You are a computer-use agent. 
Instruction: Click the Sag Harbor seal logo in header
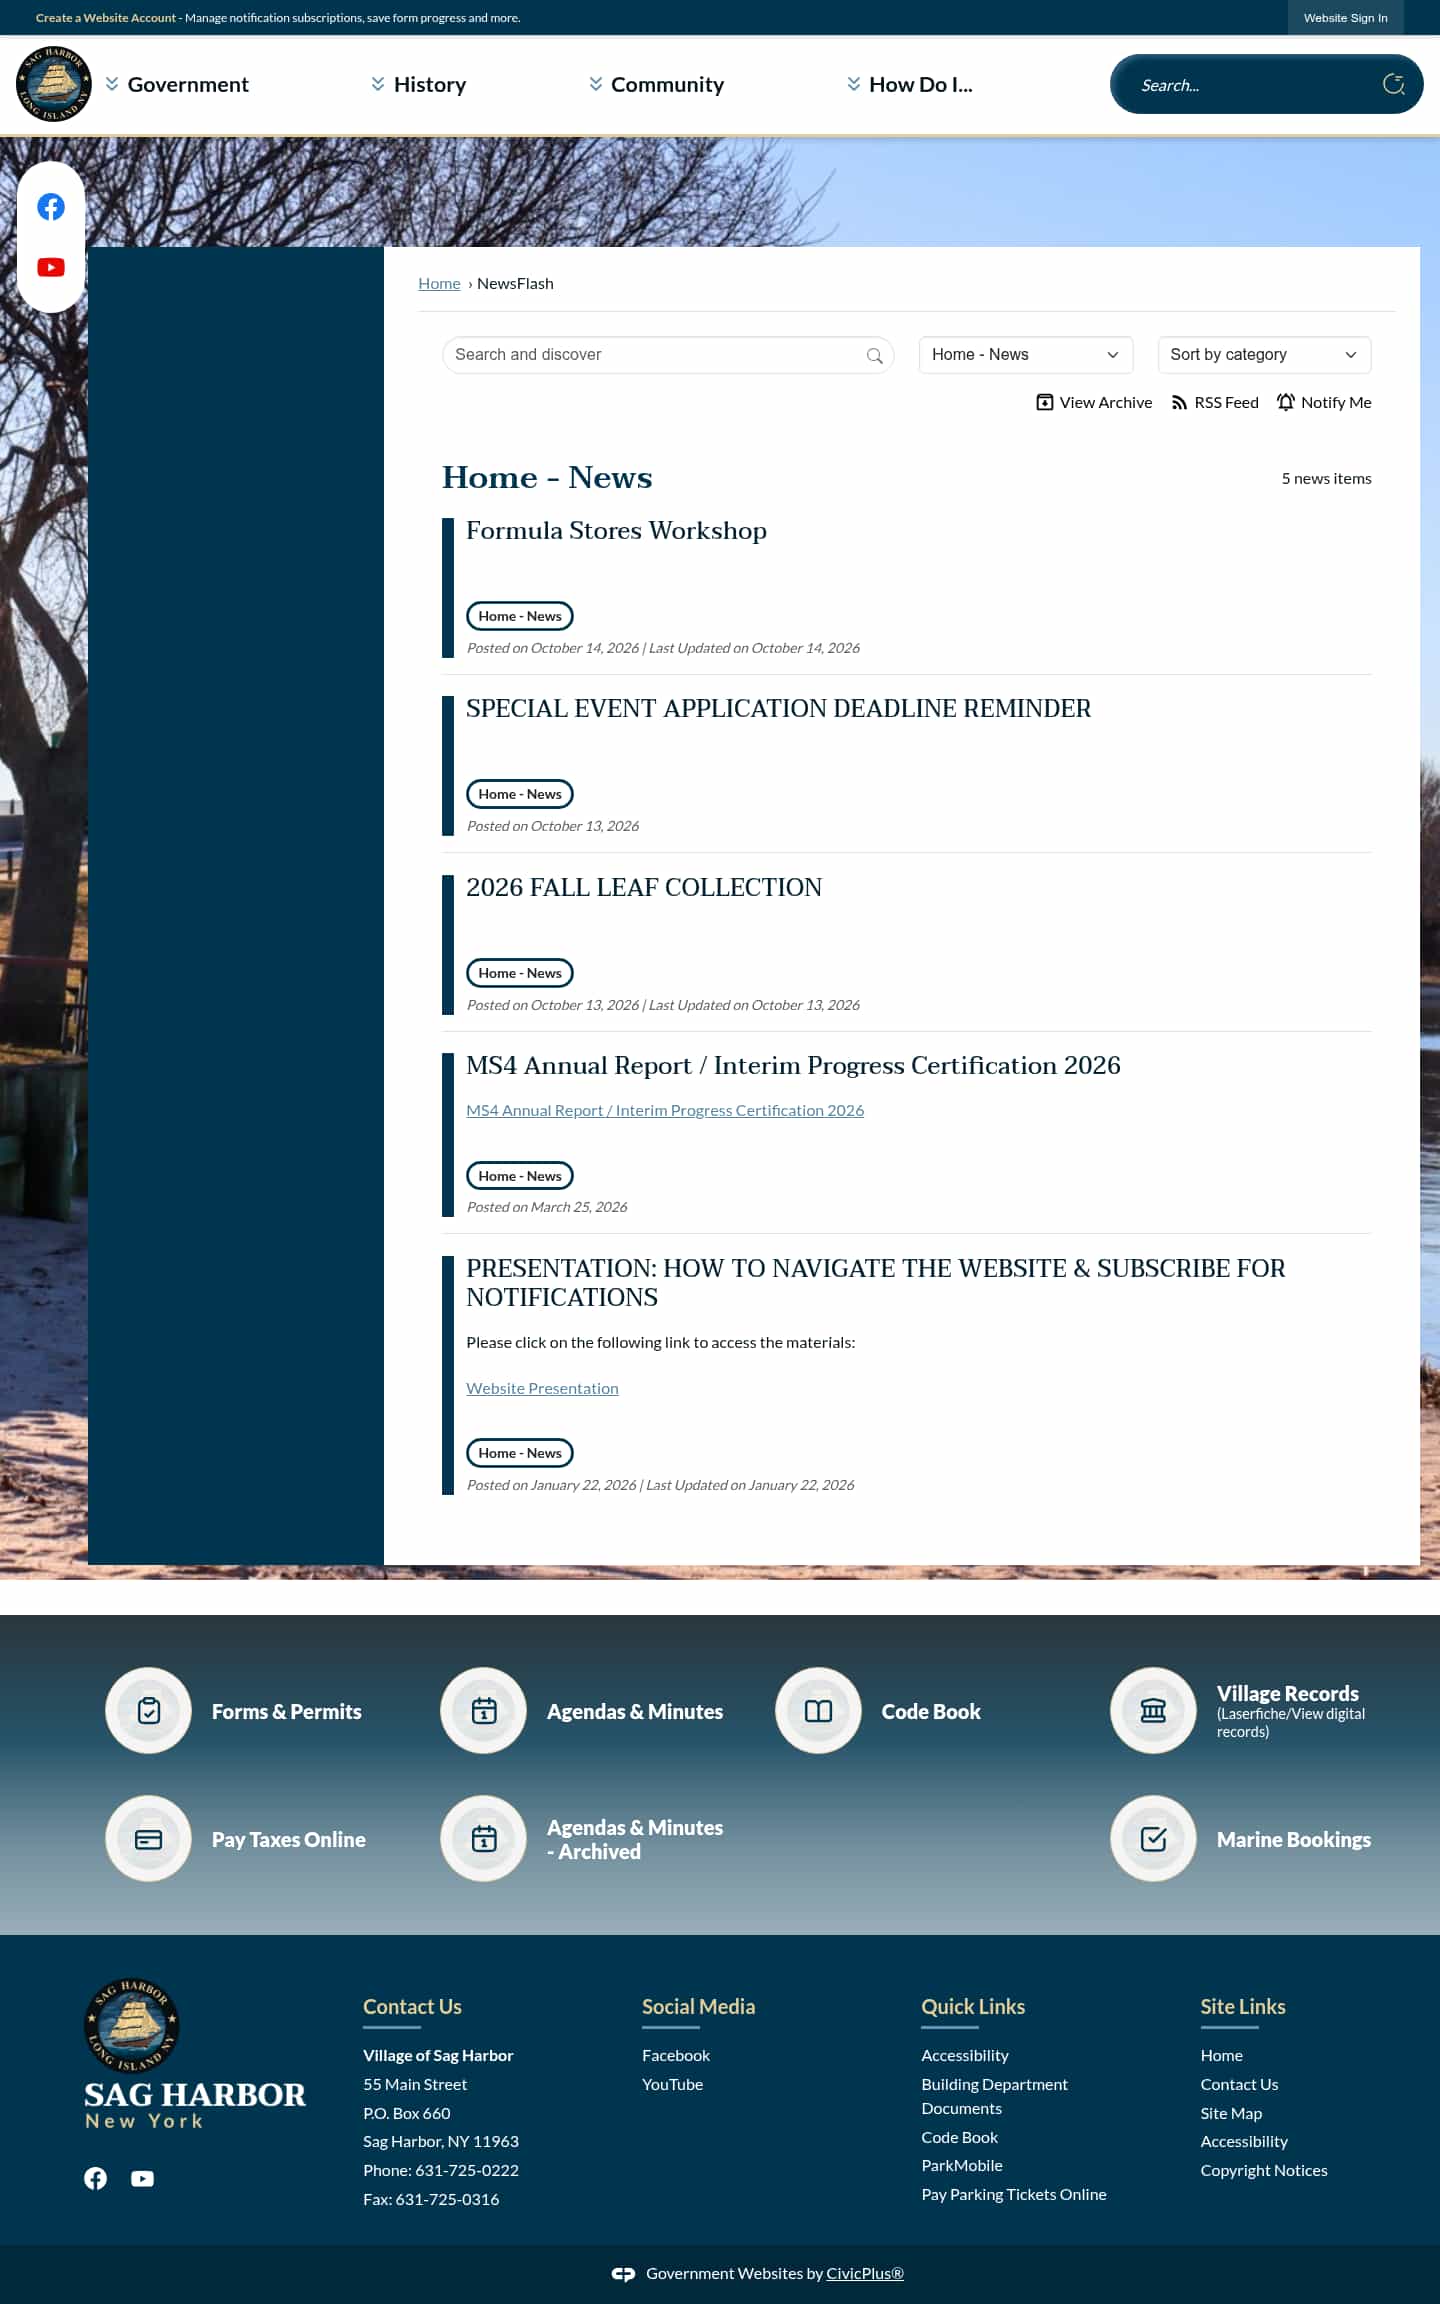point(54,84)
